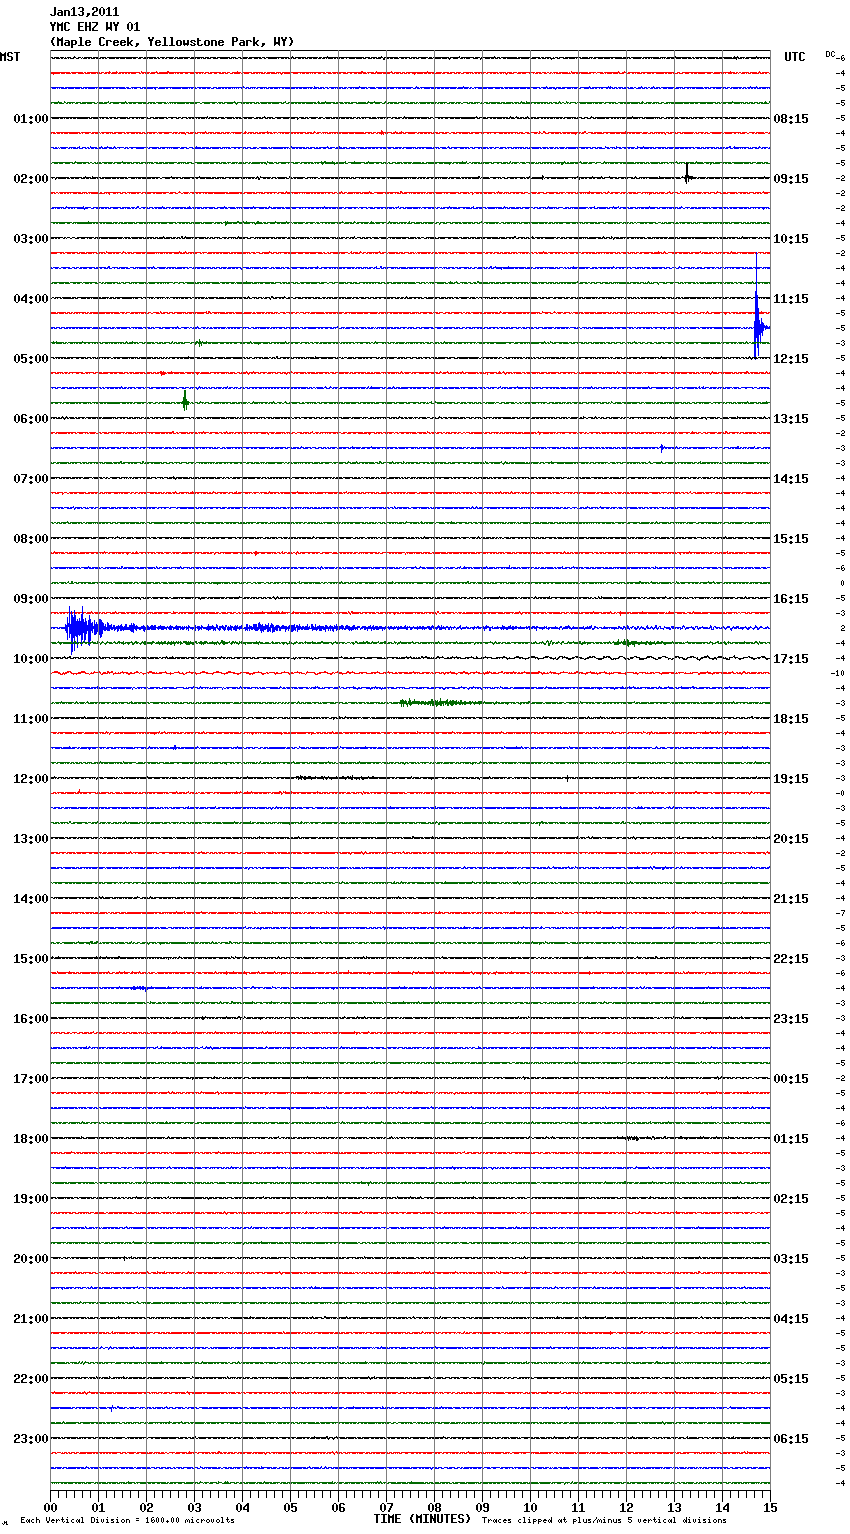Click minute 08 on bottom axis
The image size is (850, 1534).
(434, 1507)
